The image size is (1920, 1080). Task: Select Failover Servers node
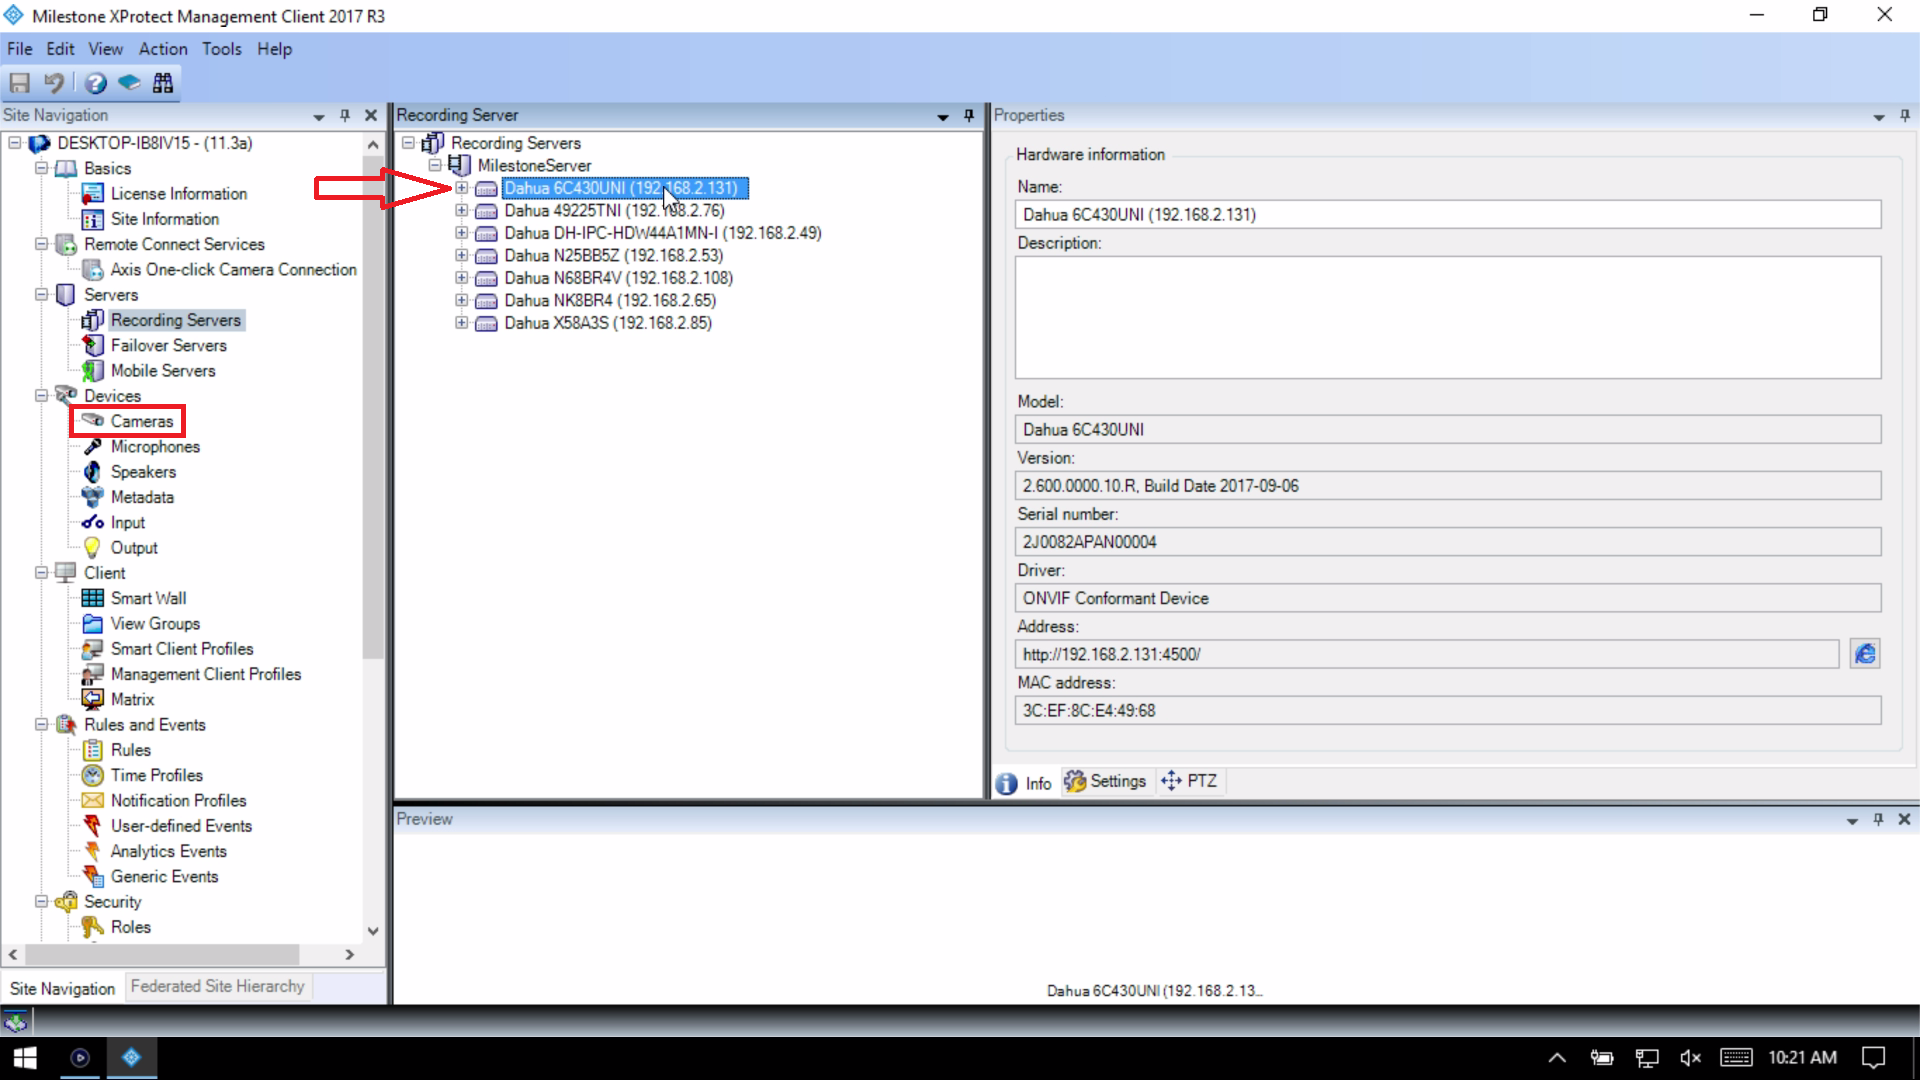pos(168,345)
